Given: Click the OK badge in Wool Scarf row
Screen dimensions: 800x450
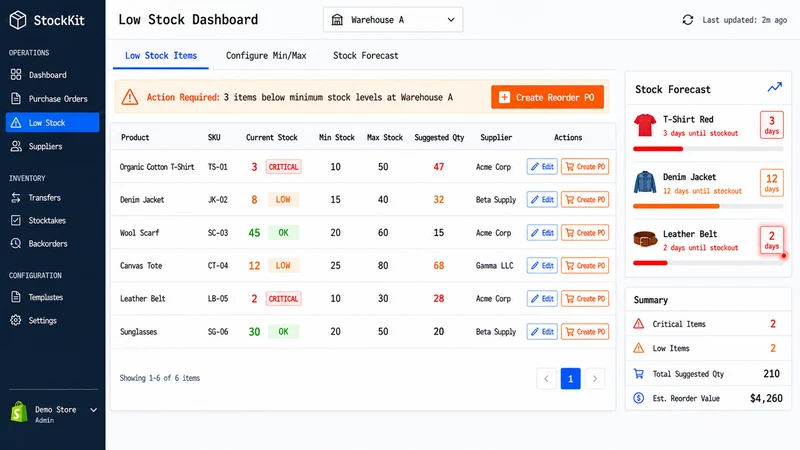Looking at the screenshot, I should tap(283, 233).
